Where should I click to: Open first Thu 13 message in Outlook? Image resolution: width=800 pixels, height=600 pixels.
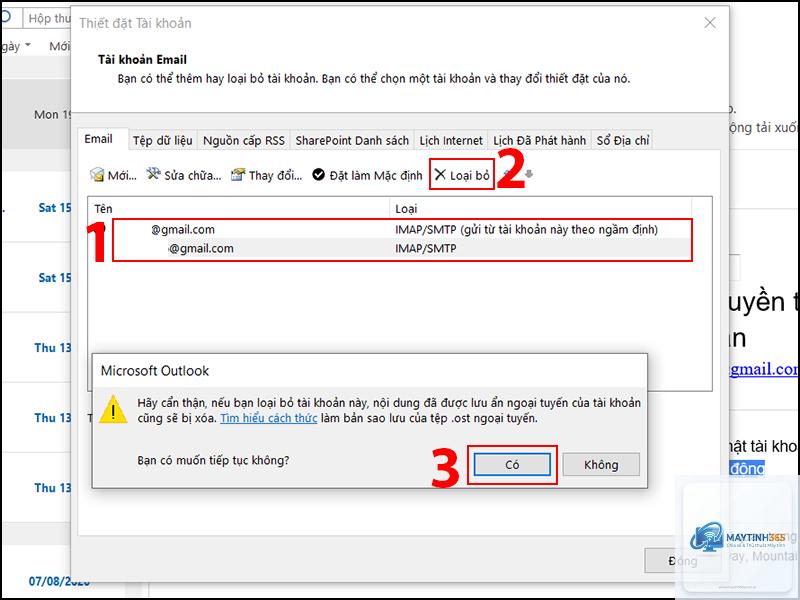pyautogui.click(x=37, y=347)
